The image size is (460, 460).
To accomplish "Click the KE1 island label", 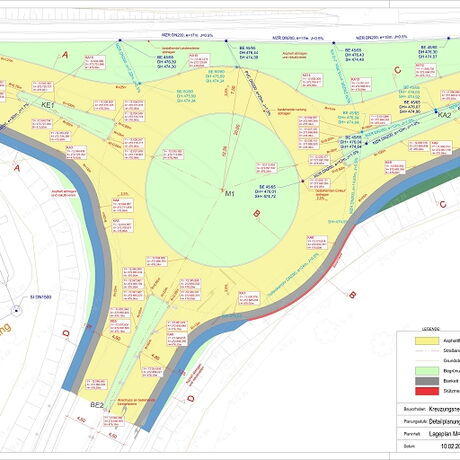I will 47,105.
